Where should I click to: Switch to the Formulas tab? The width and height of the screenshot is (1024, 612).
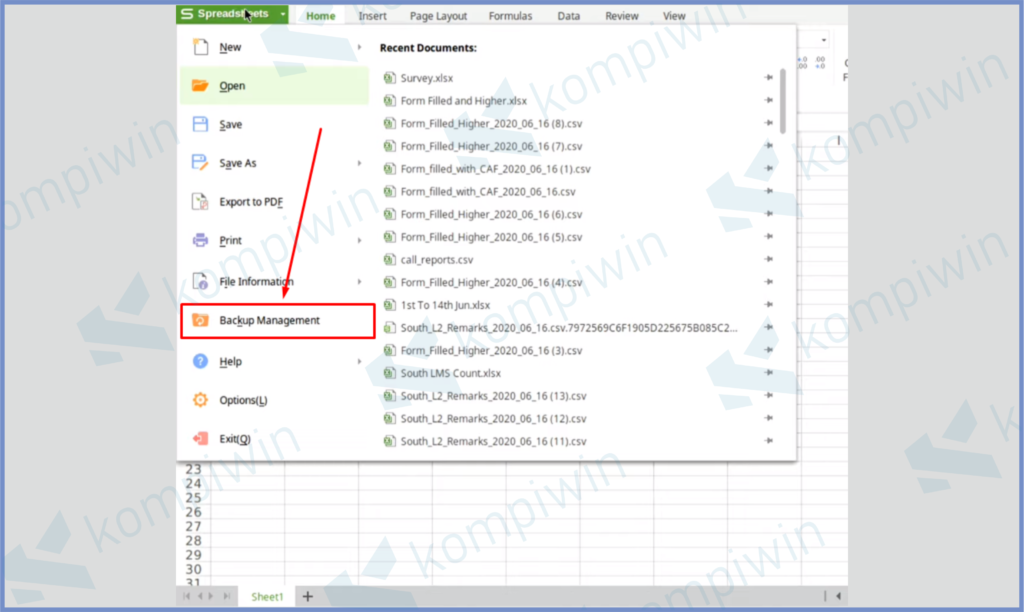point(510,16)
